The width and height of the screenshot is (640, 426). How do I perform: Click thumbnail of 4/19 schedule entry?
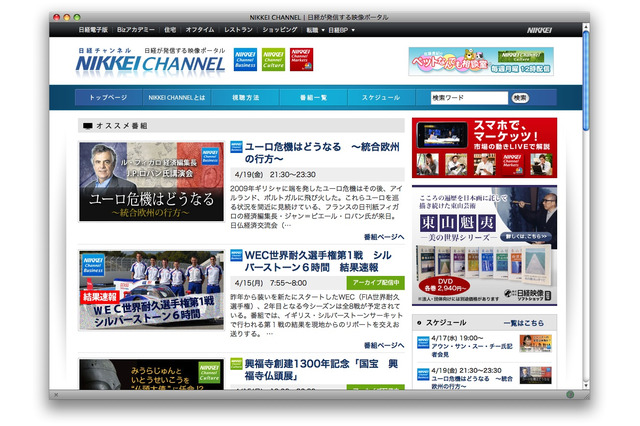[536, 375]
